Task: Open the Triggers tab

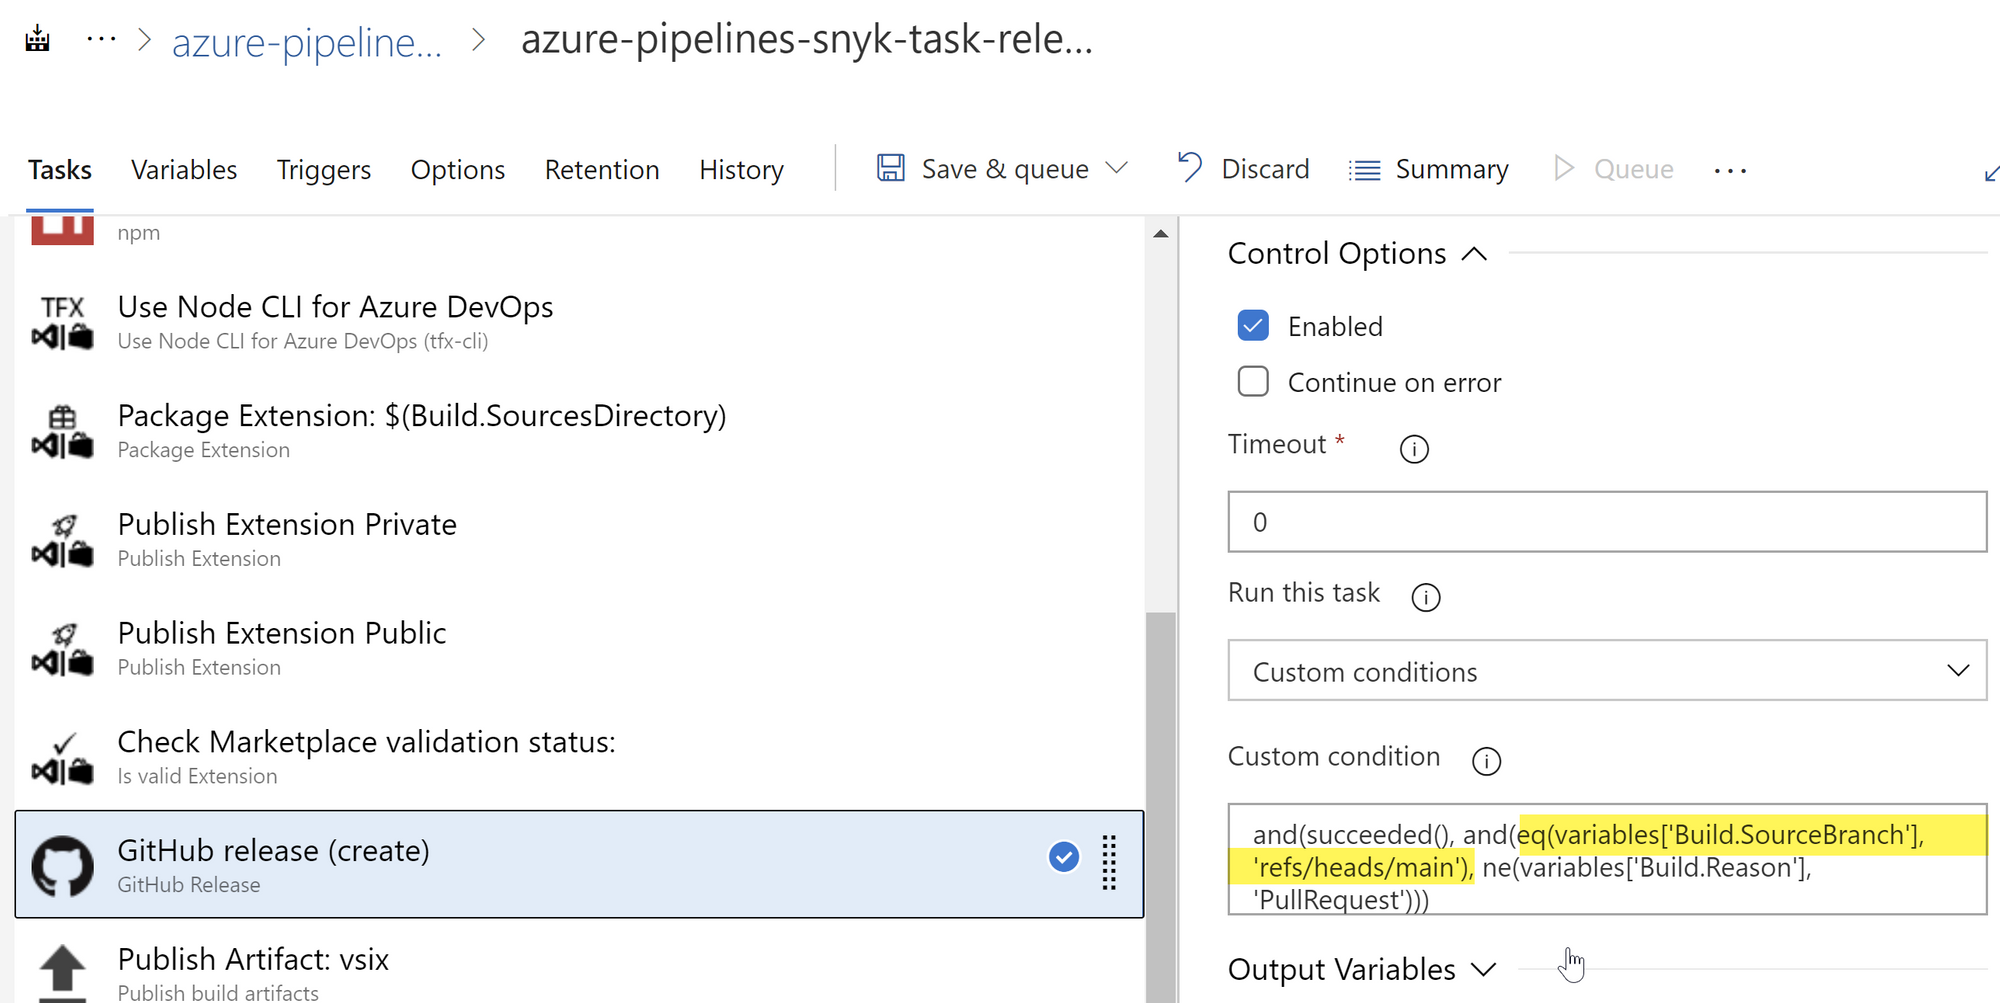Action: [323, 170]
